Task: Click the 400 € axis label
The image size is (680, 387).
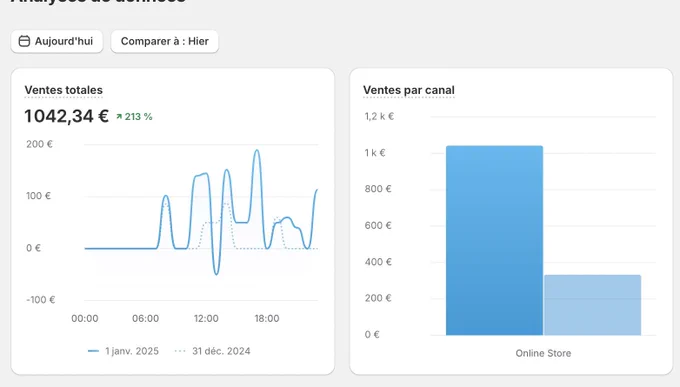Action: tap(378, 262)
